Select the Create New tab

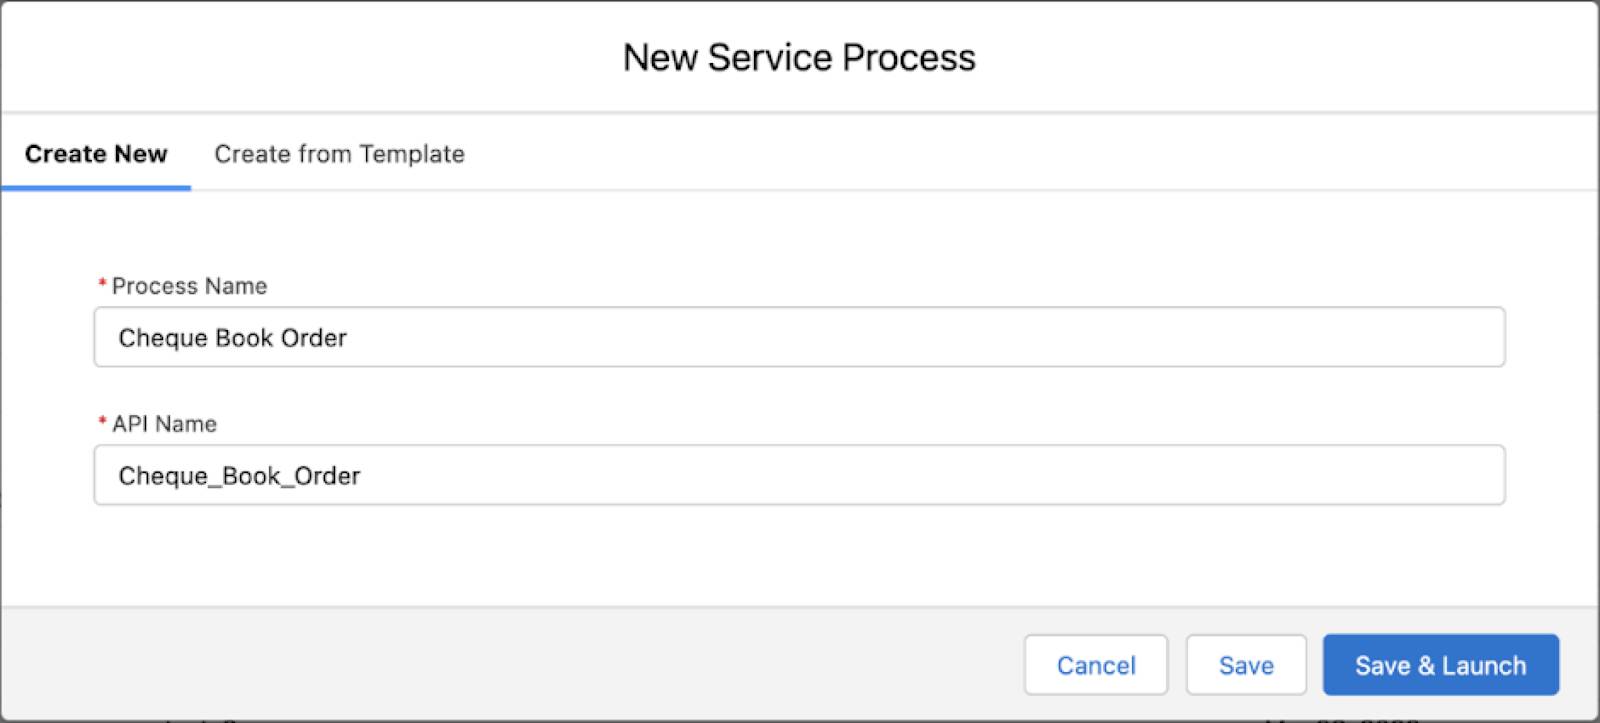point(96,154)
